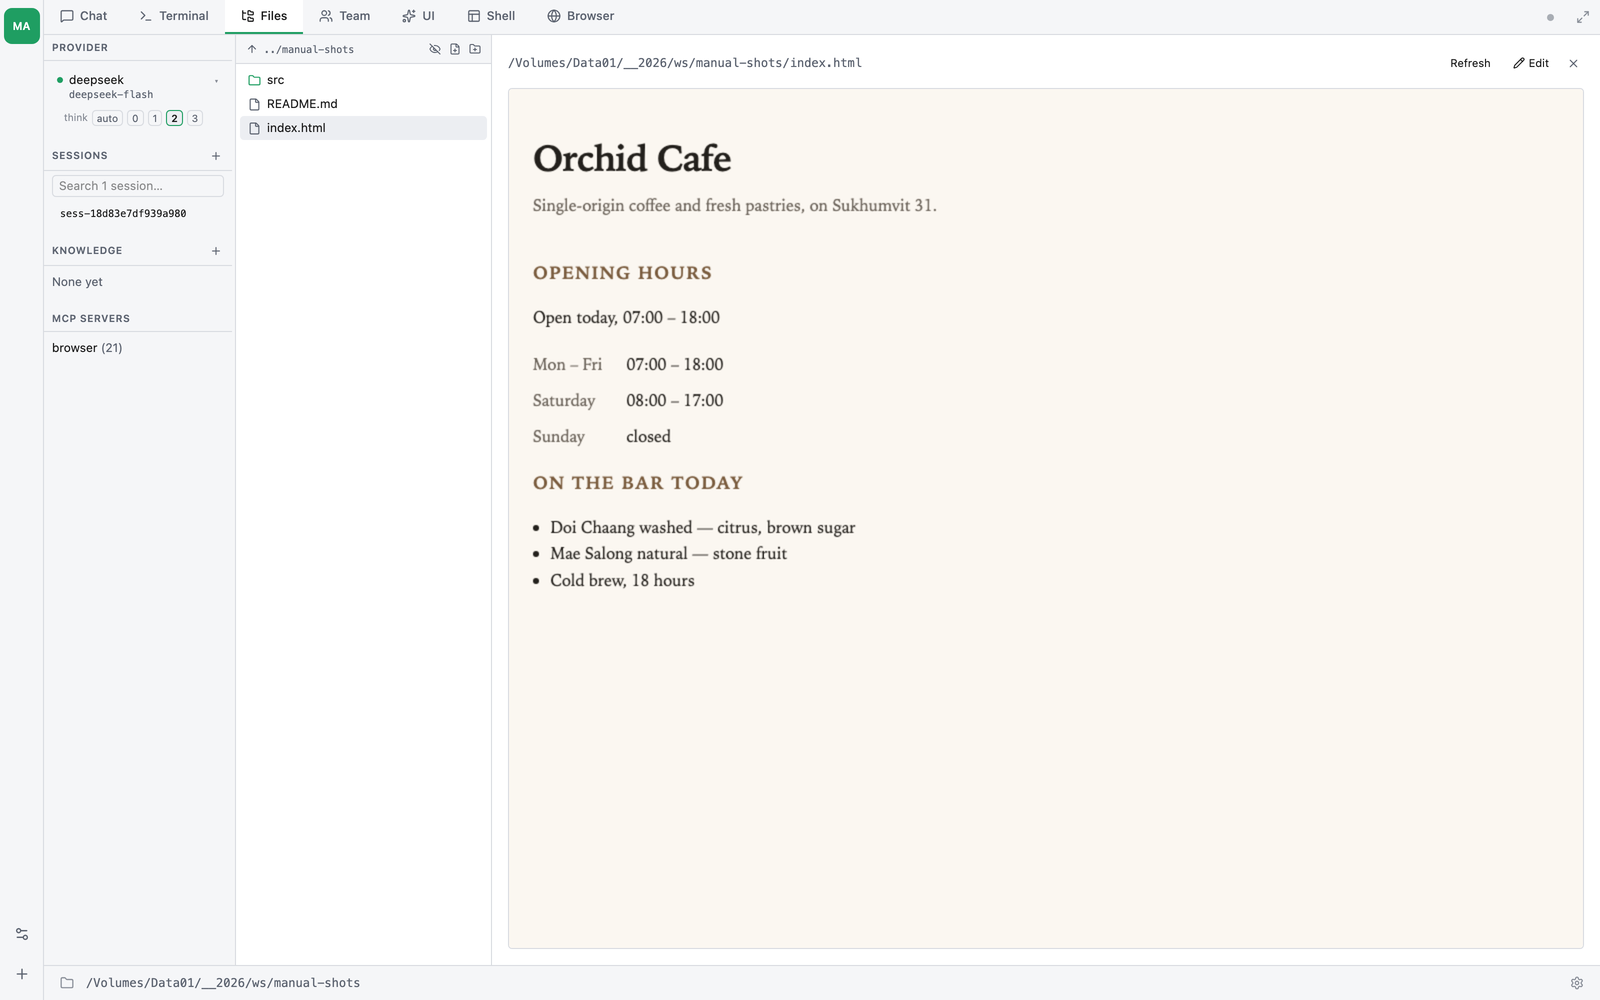Screen dimensions: 1600x1000
Task: Go up to the parent directory arrow
Action: (252, 49)
